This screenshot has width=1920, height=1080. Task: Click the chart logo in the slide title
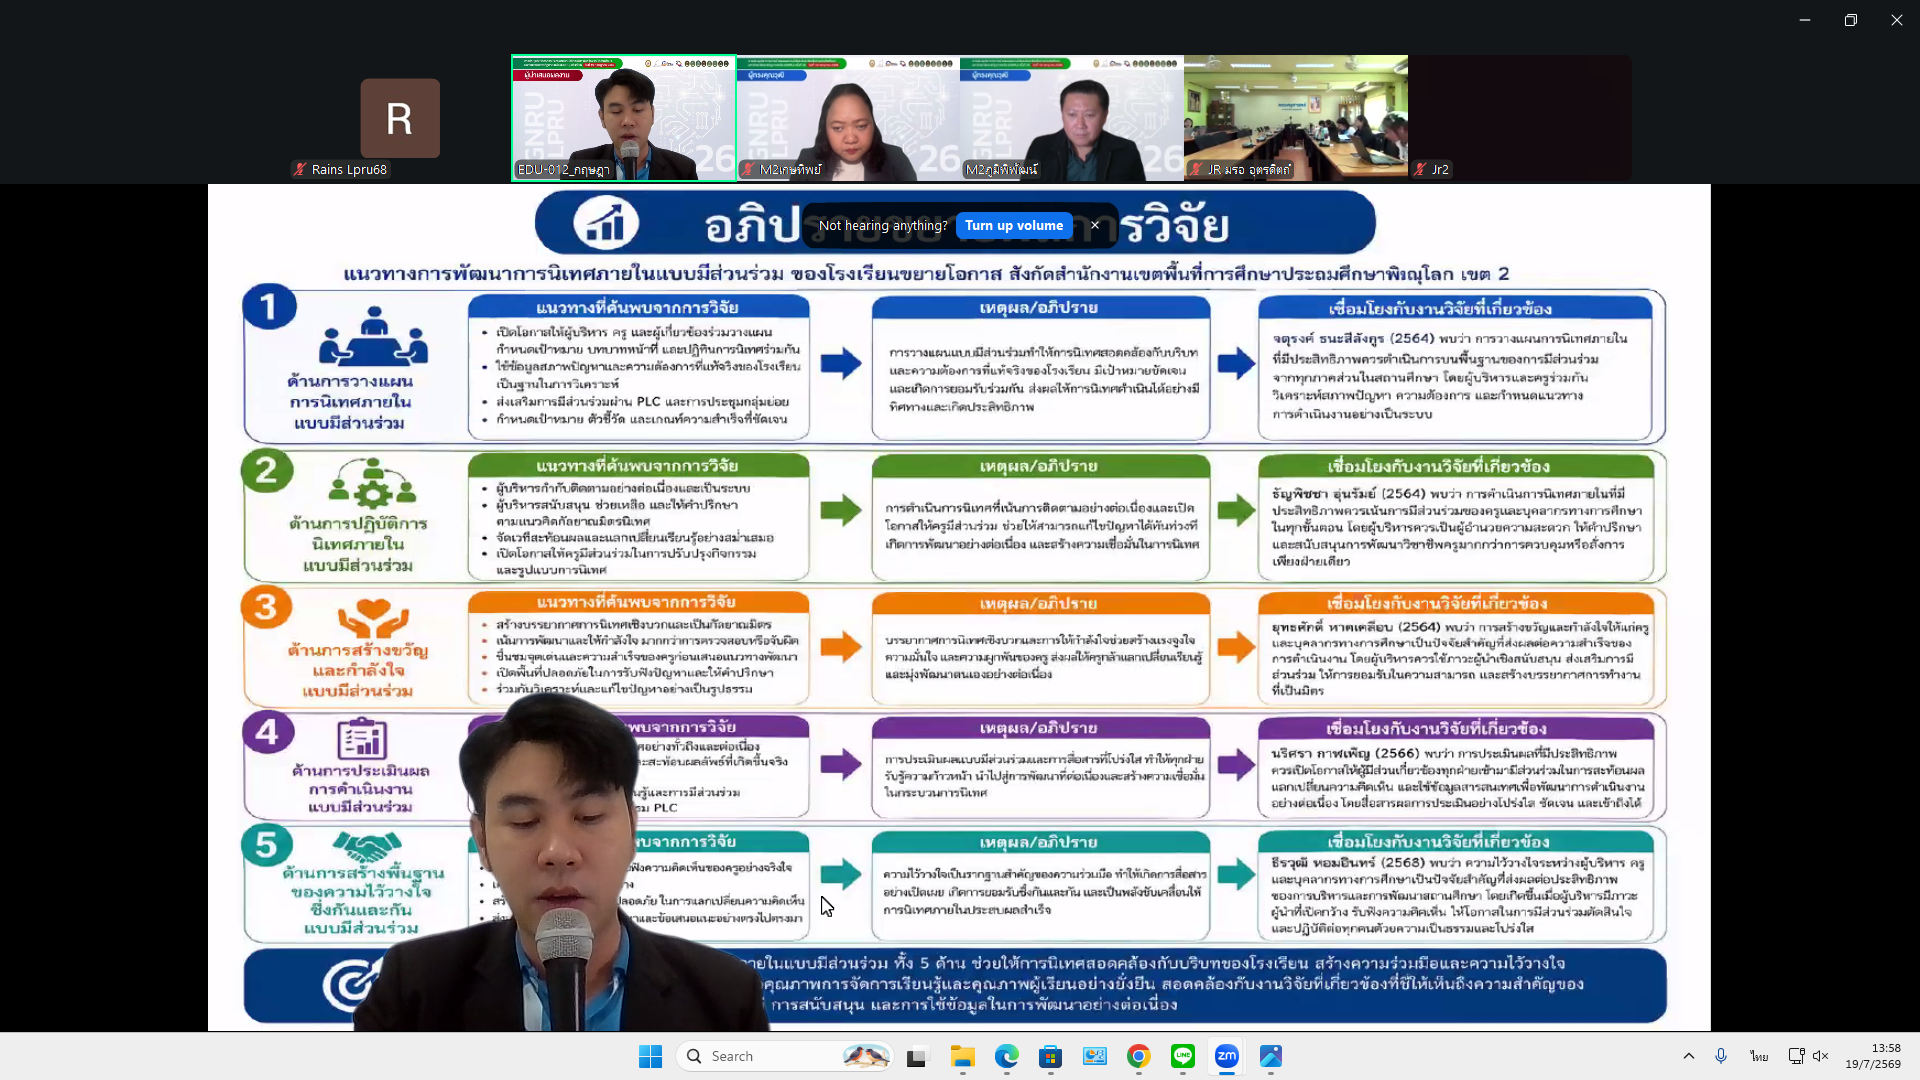click(x=606, y=223)
